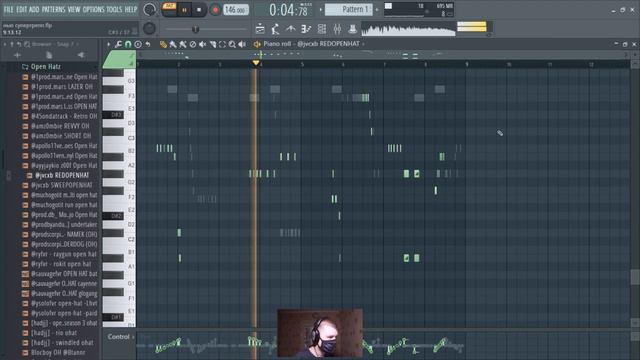Screen dimensions: 640x360
Task: Stop playback with the stop button
Action: point(199,10)
